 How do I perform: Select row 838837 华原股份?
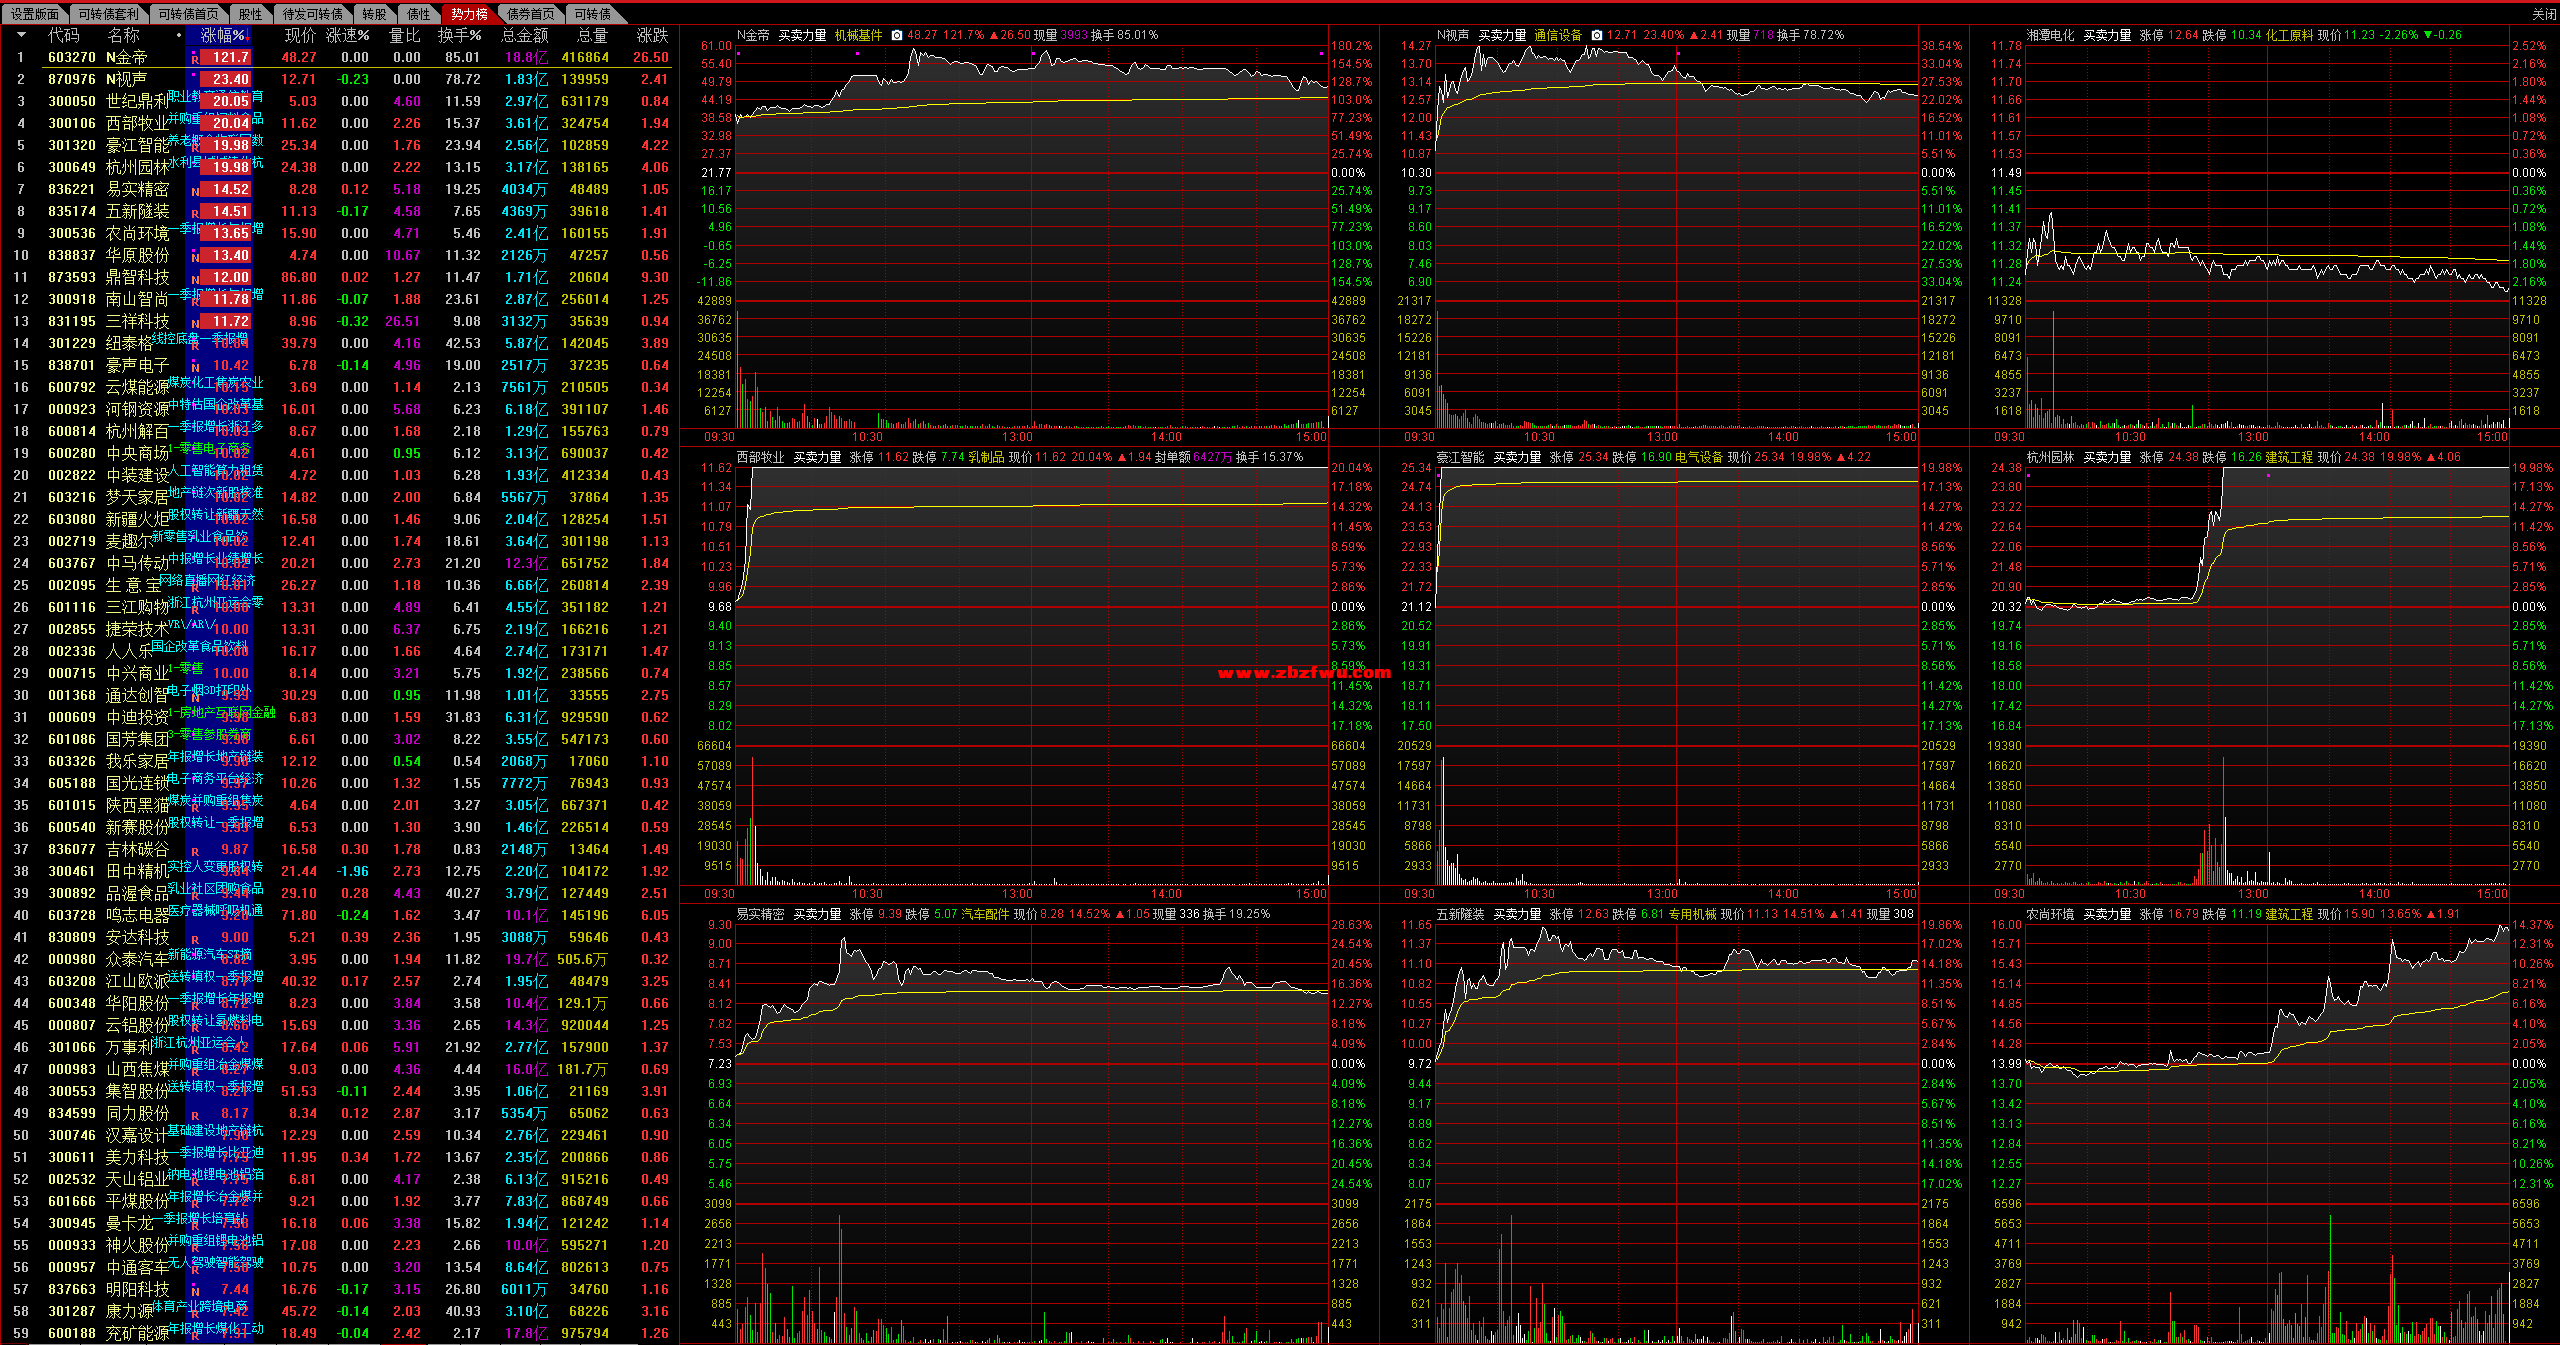point(340,255)
